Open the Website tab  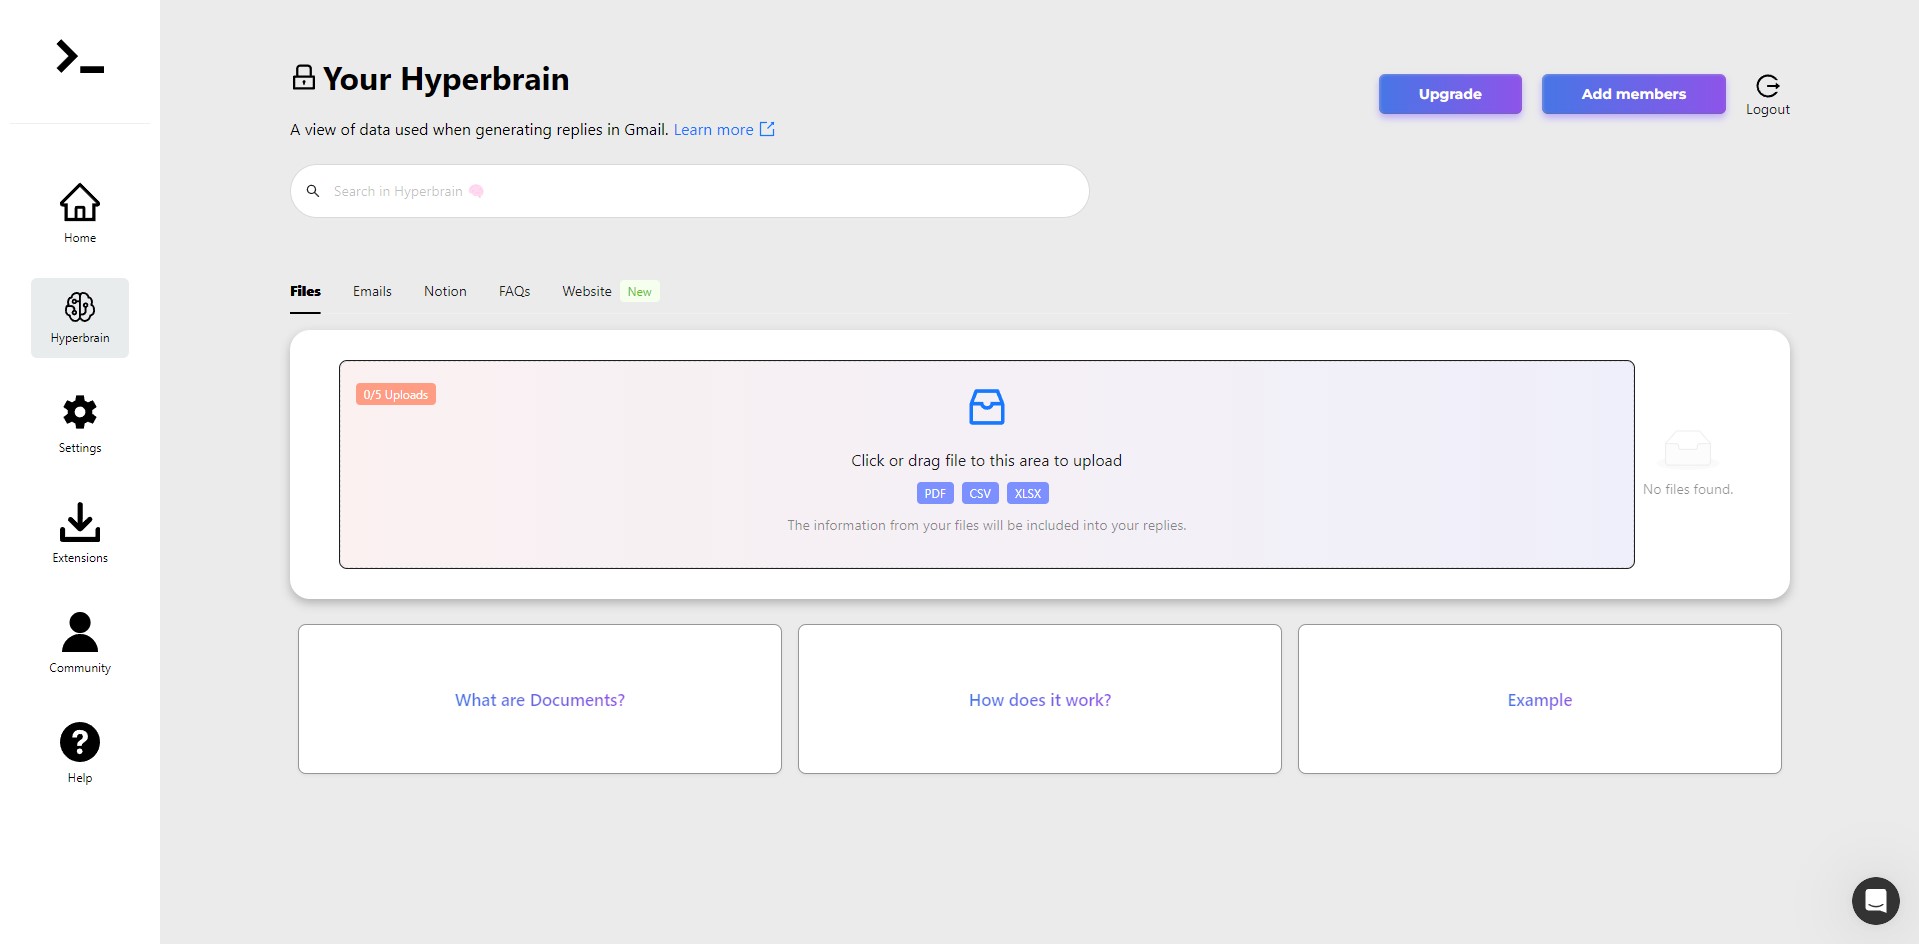587,291
